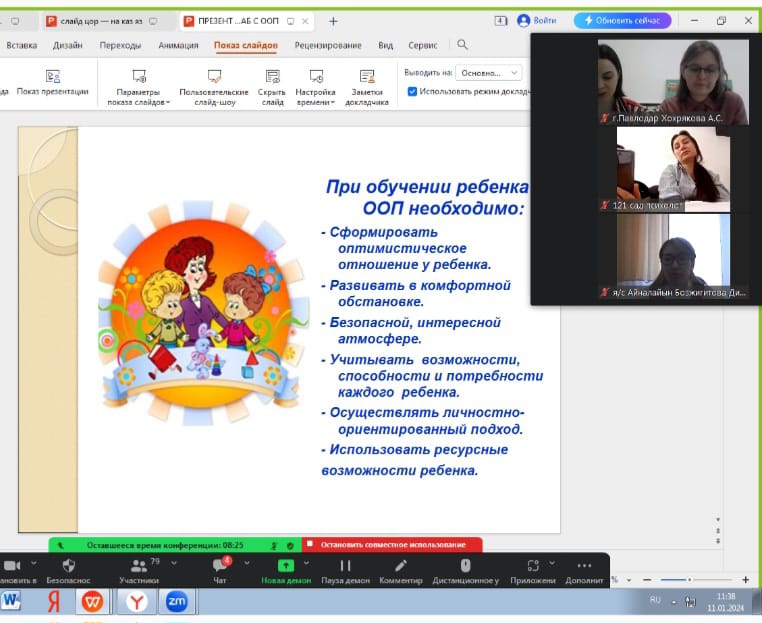Open the Custom Slide Show (Пользовательские слайд-шоу) tool

pos(214,85)
